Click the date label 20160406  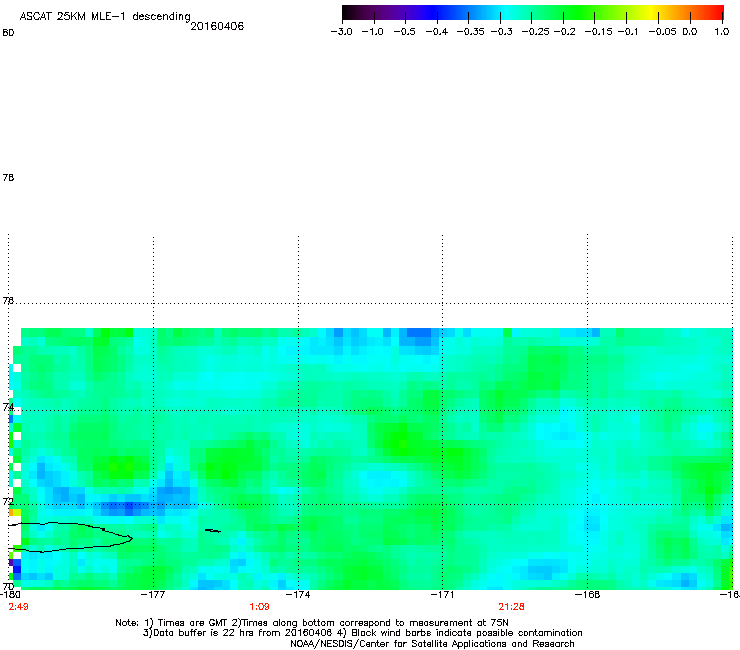pyautogui.click(x=217, y=26)
